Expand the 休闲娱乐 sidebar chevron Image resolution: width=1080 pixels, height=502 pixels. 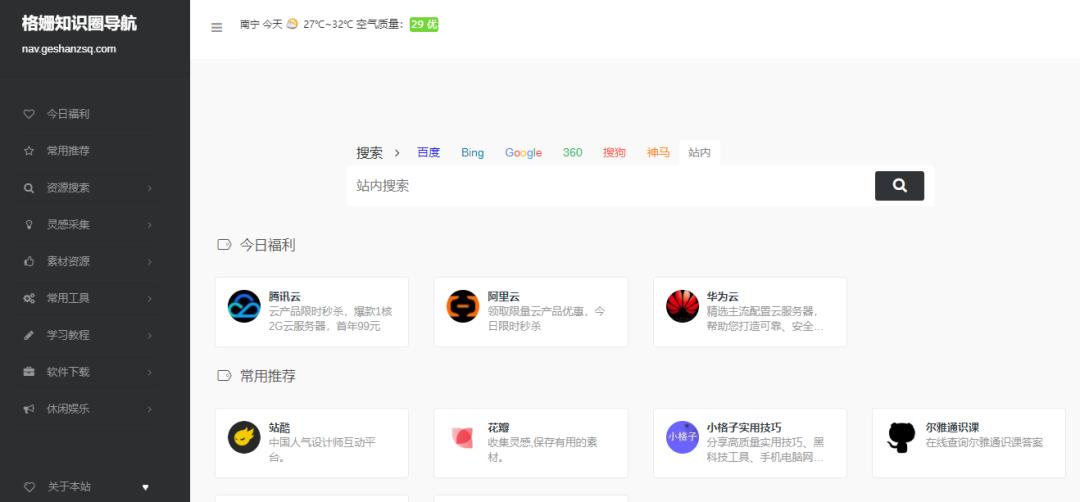click(149, 409)
